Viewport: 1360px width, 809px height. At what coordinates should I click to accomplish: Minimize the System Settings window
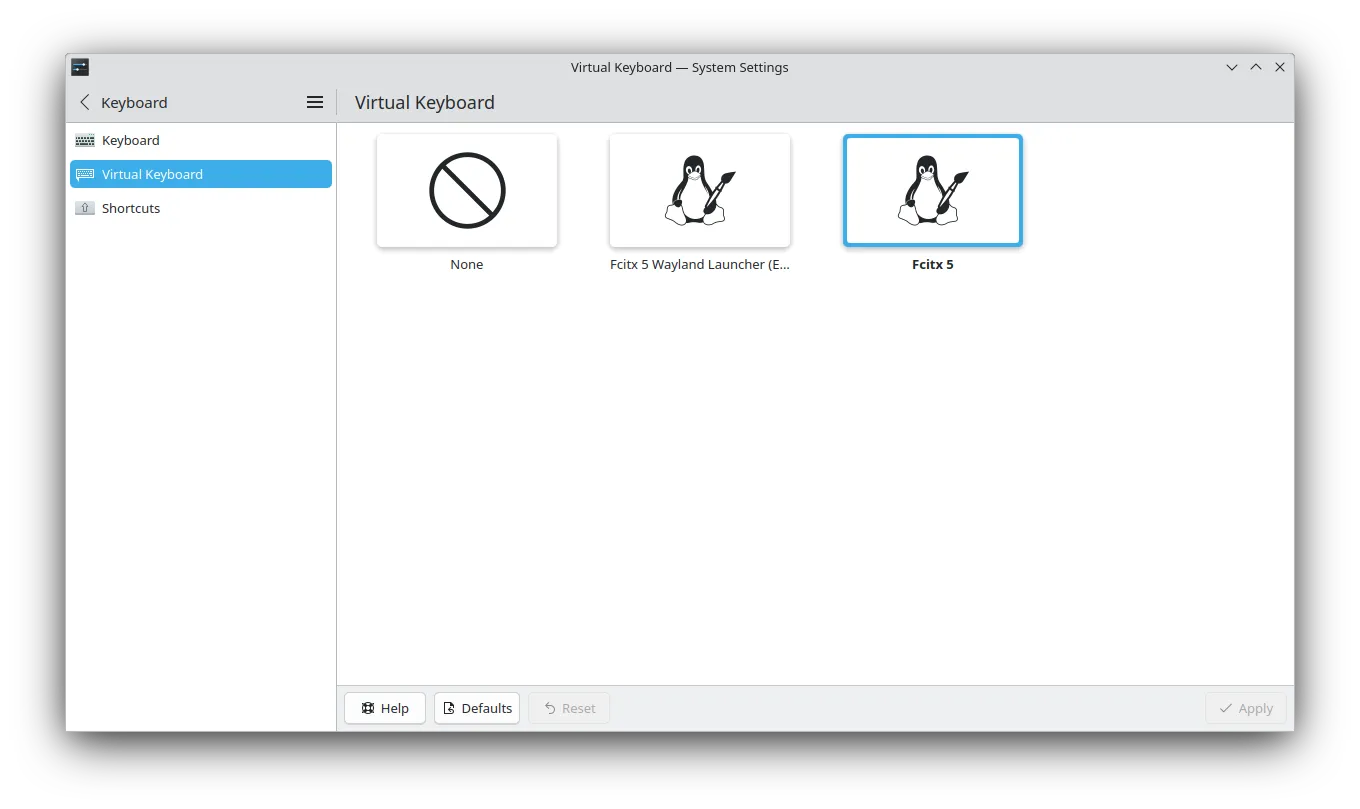coord(1232,67)
